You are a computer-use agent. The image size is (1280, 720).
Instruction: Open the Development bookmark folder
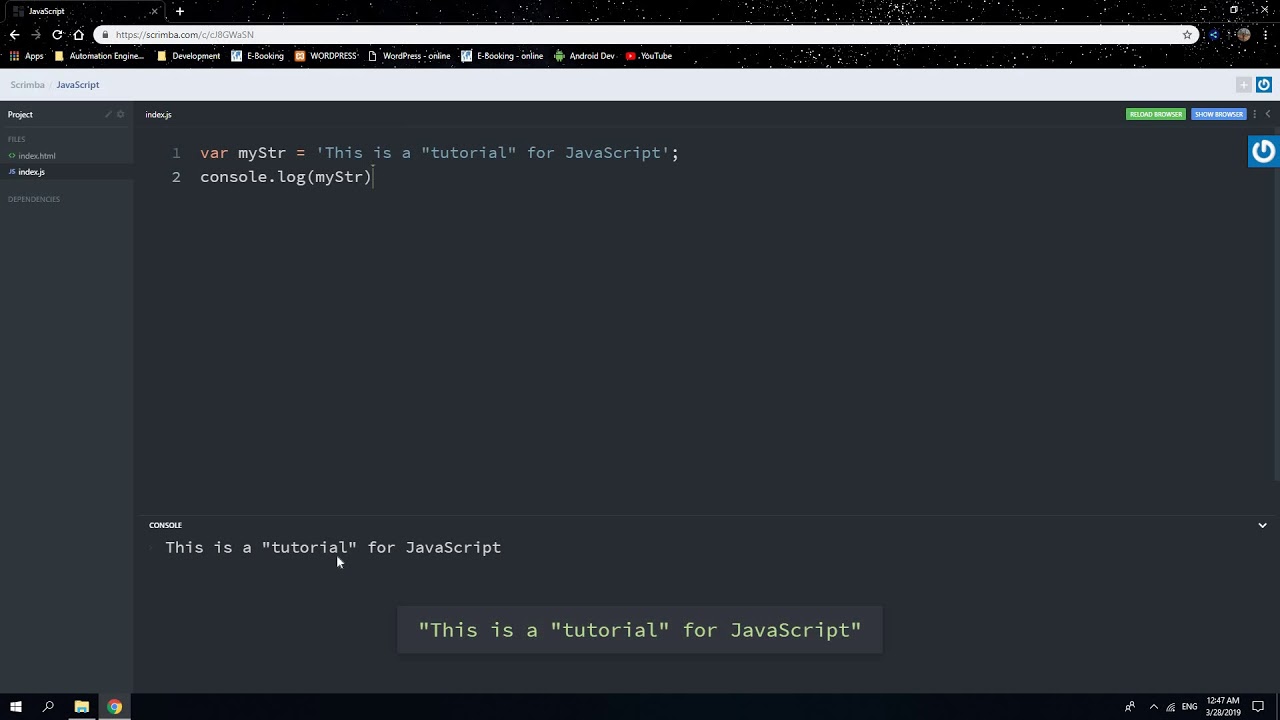[188, 56]
